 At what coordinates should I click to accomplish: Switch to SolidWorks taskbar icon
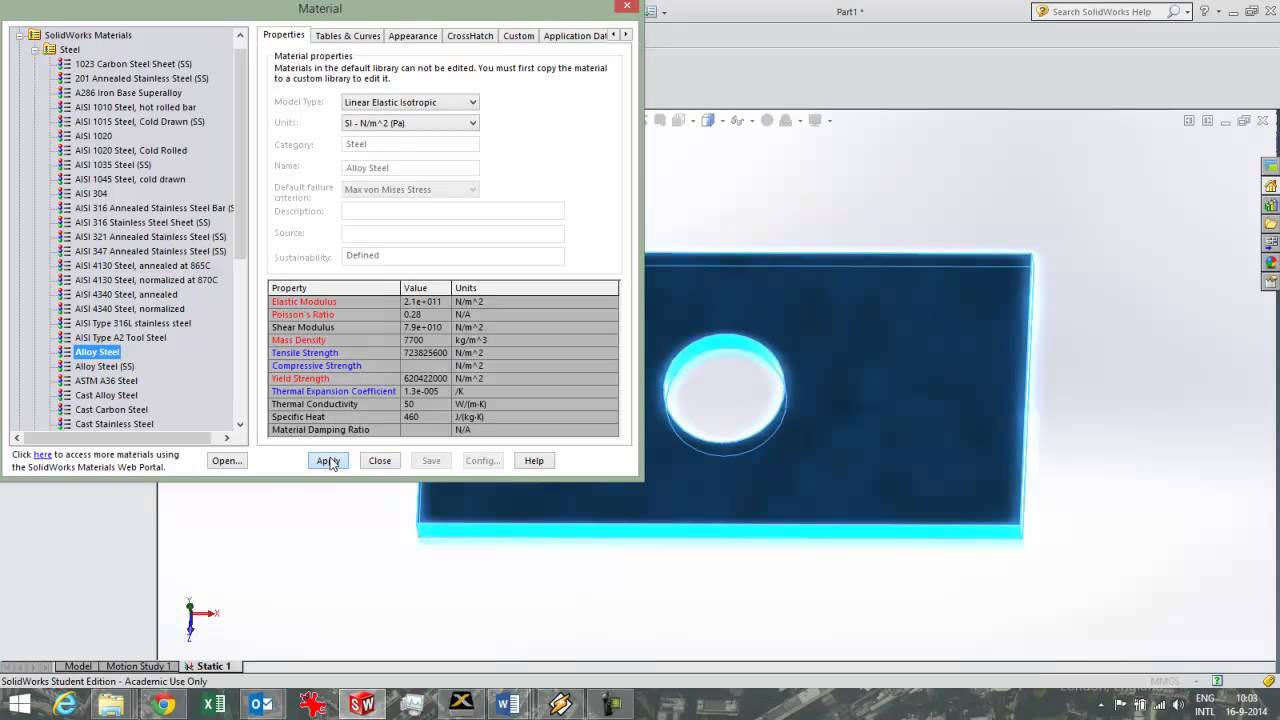click(362, 704)
